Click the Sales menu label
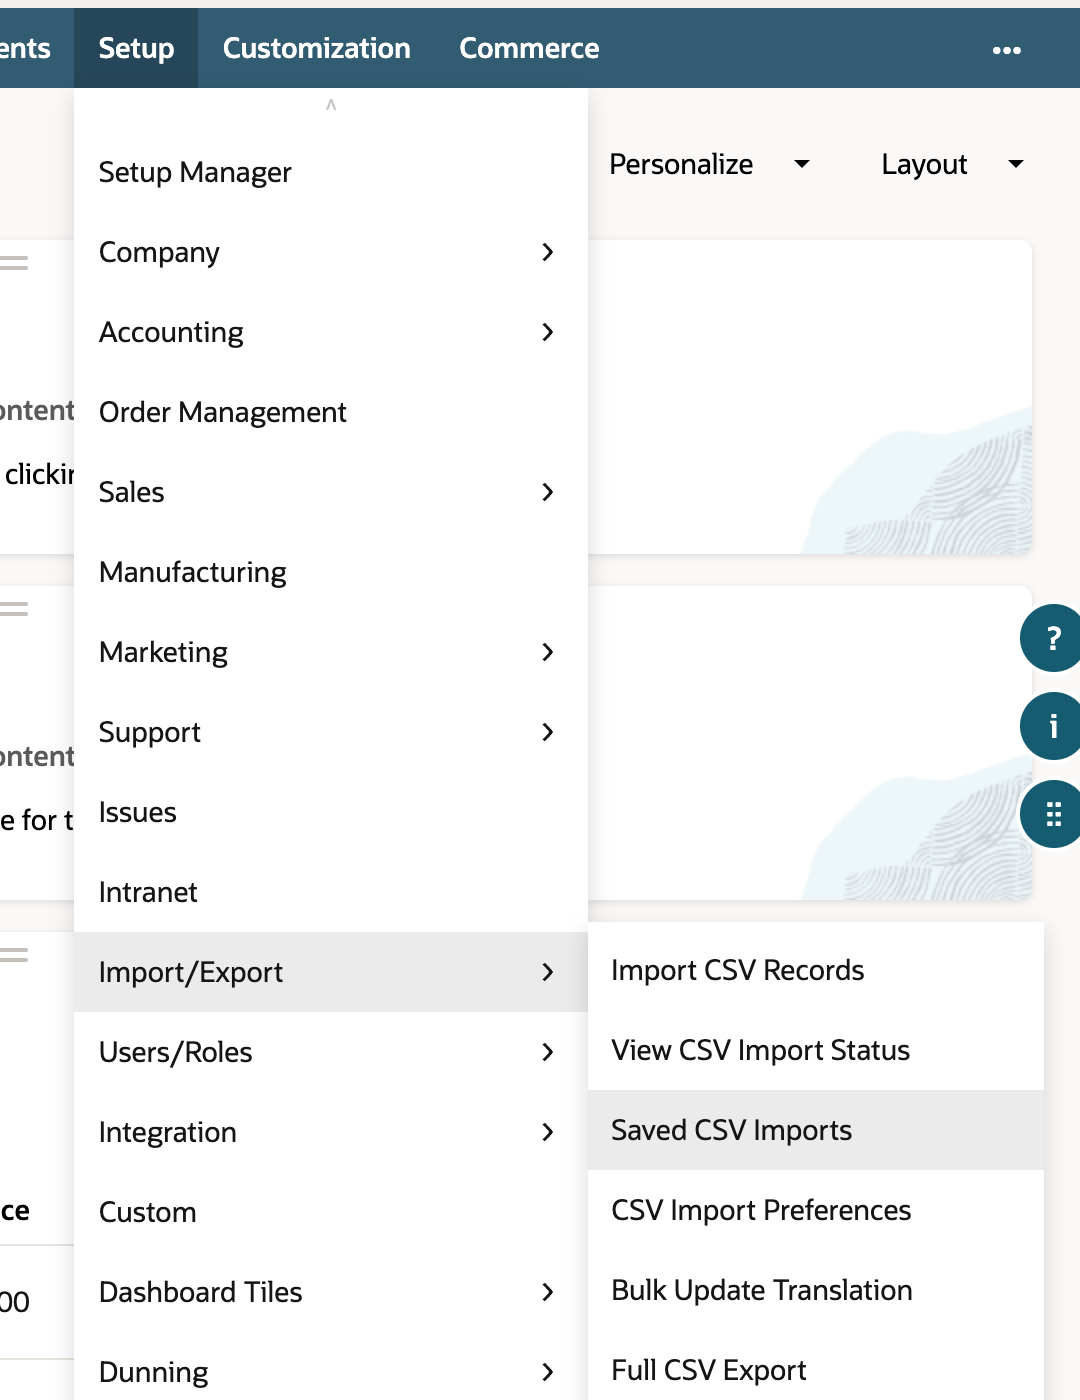The image size is (1080, 1400). click(x=132, y=492)
